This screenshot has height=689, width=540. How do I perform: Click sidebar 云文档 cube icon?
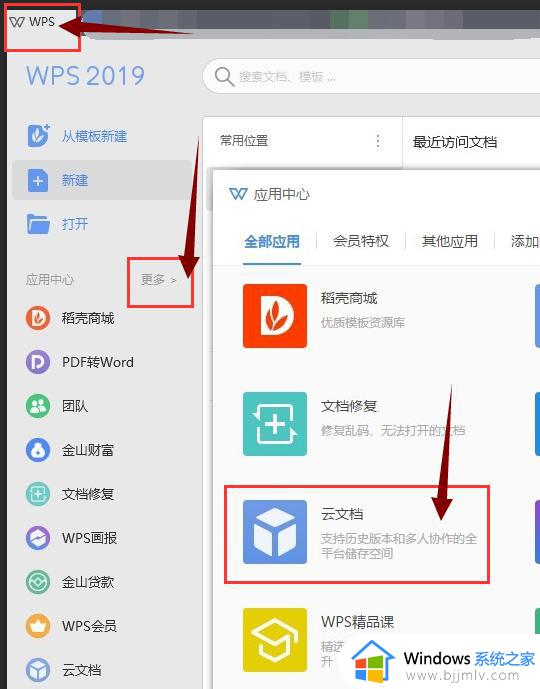[38, 670]
